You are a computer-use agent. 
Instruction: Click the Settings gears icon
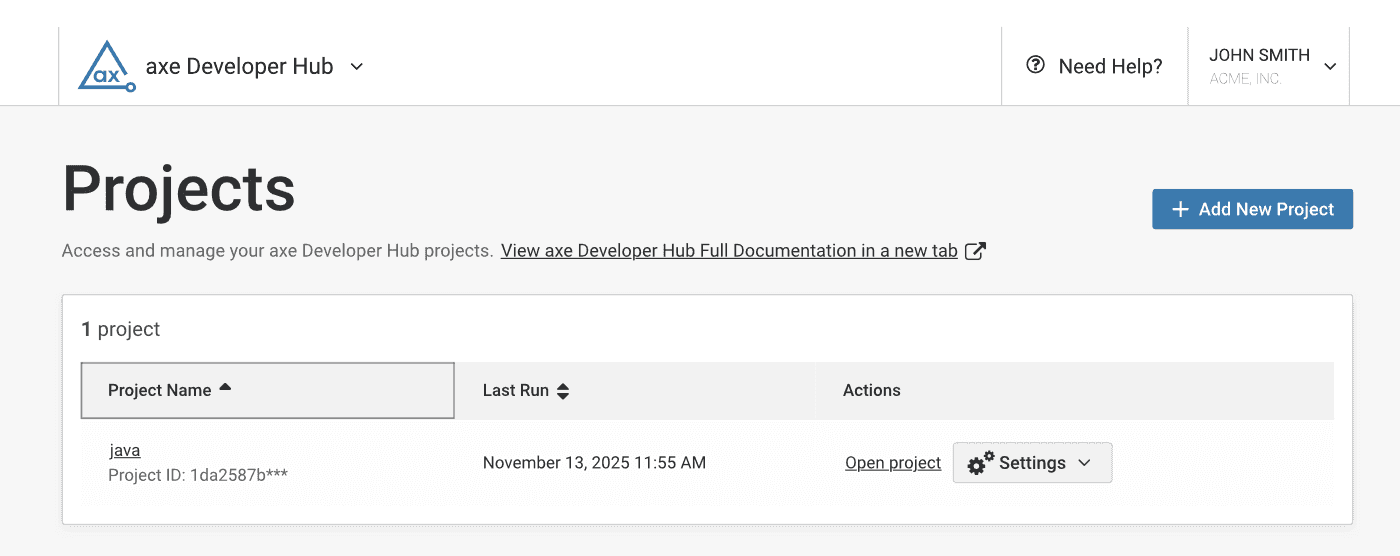tap(981, 463)
